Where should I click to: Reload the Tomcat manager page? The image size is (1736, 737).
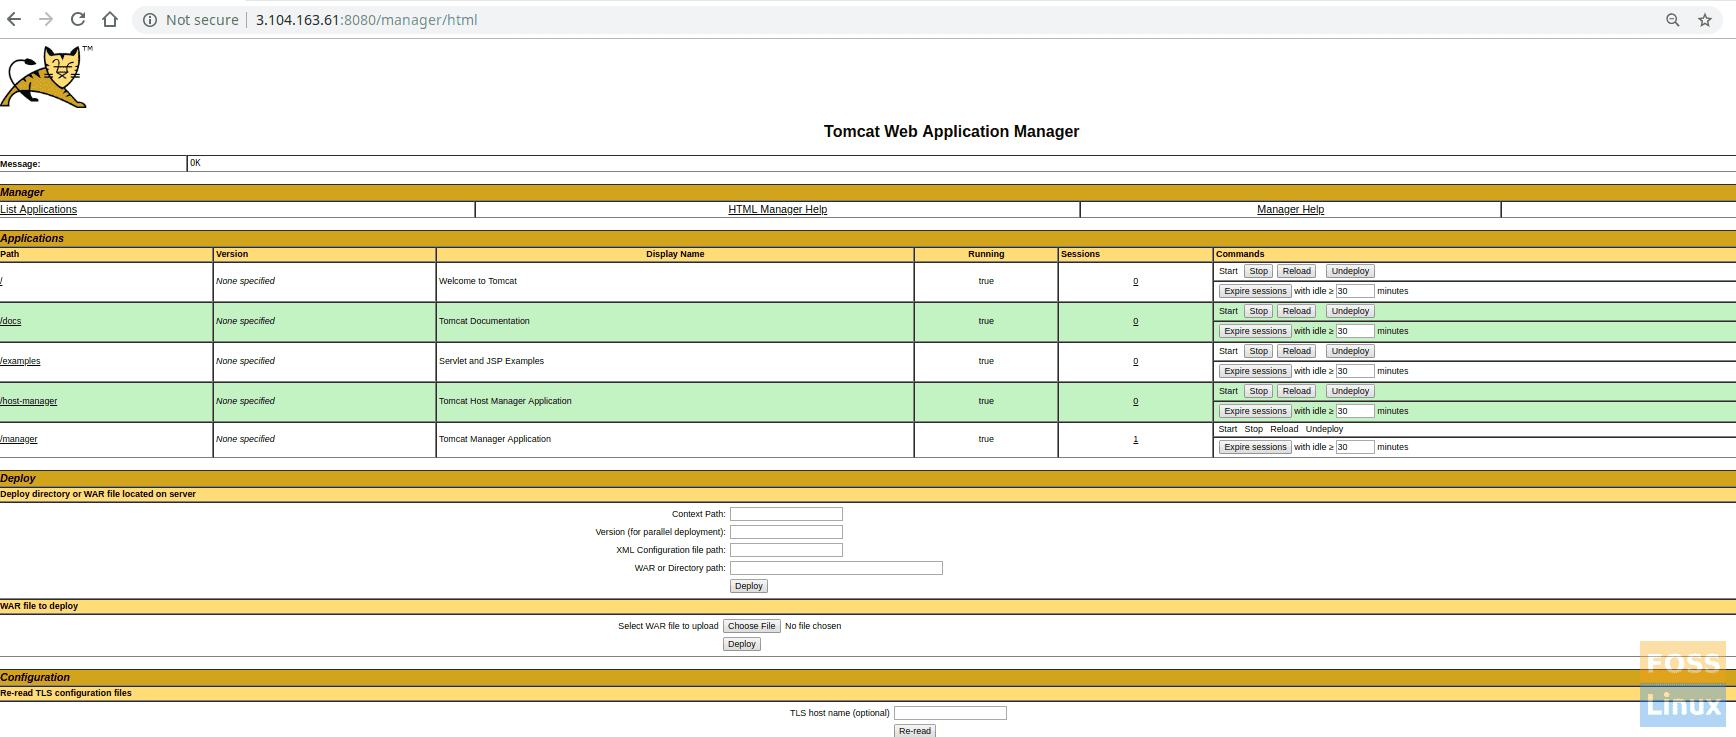tap(78, 19)
